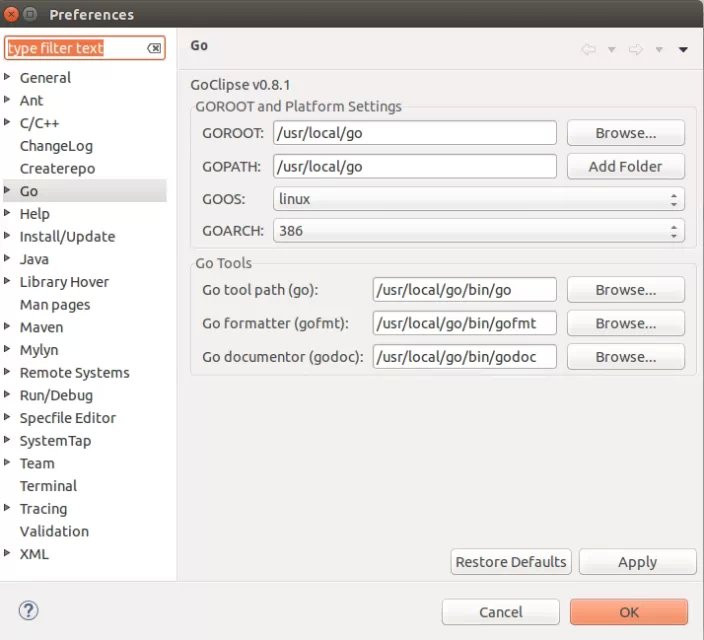This screenshot has height=640, width=704.
Task: Go forward with the right arrow icon
Action: (636, 49)
